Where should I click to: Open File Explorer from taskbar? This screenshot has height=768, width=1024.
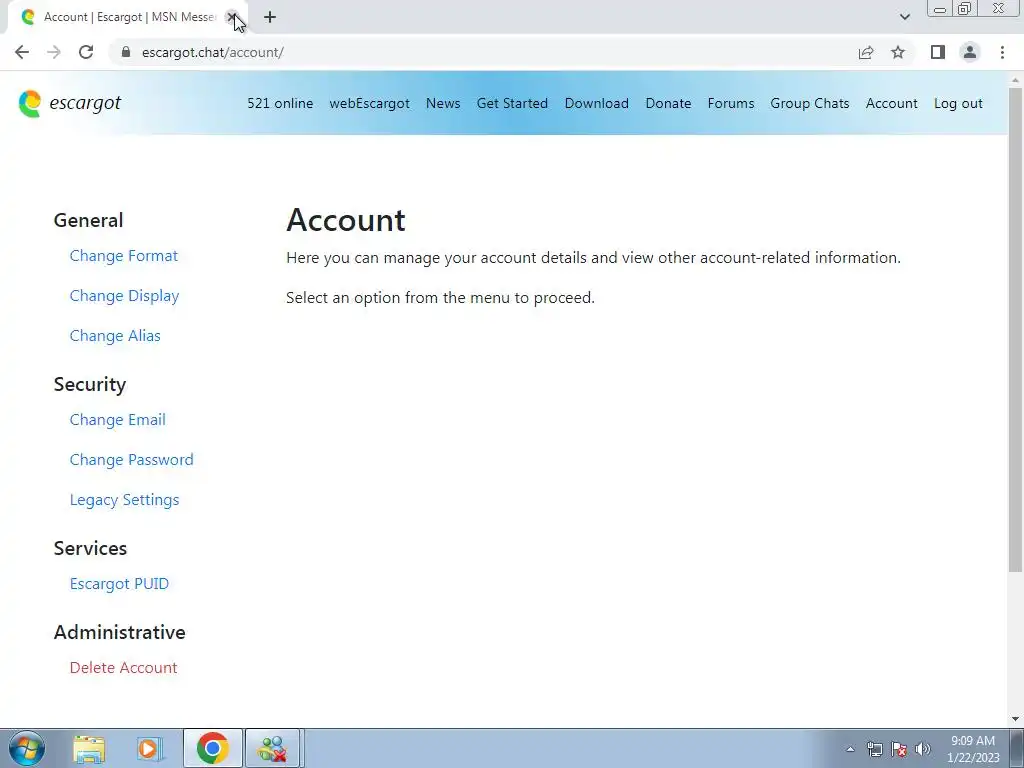coord(89,748)
